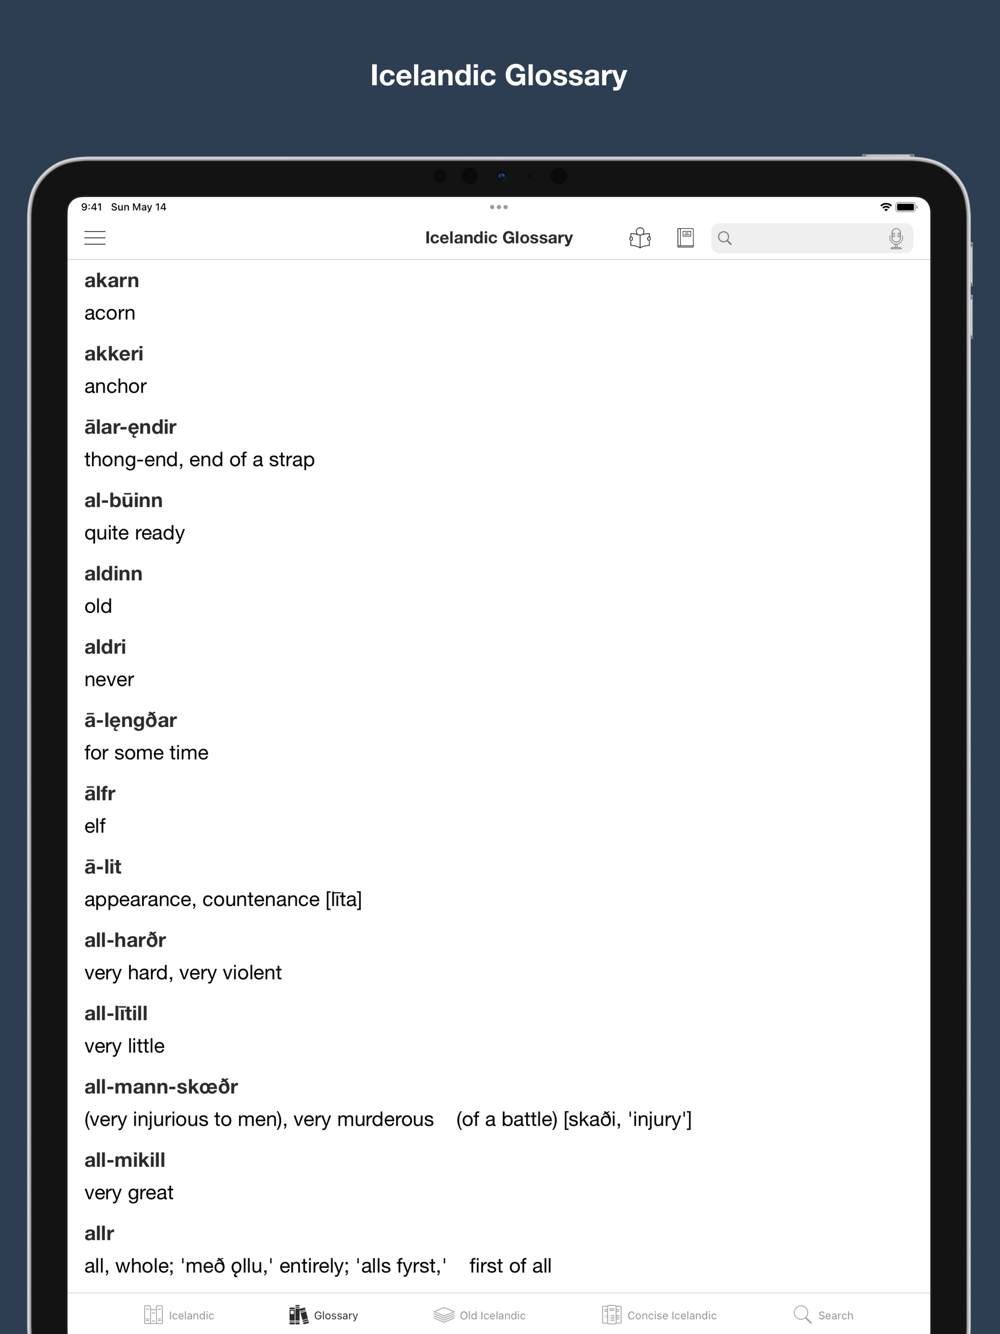Open the entry 'all-lītill'
1000x1334 pixels.
(116, 1013)
